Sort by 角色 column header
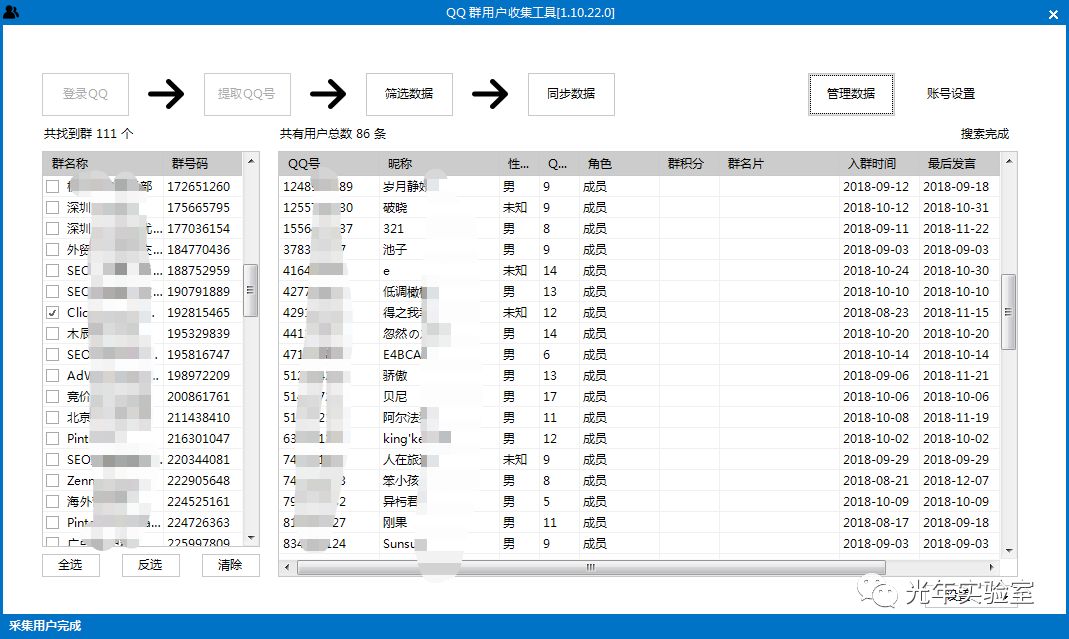Viewport: 1069px width, 639px height. [x=619, y=164]
